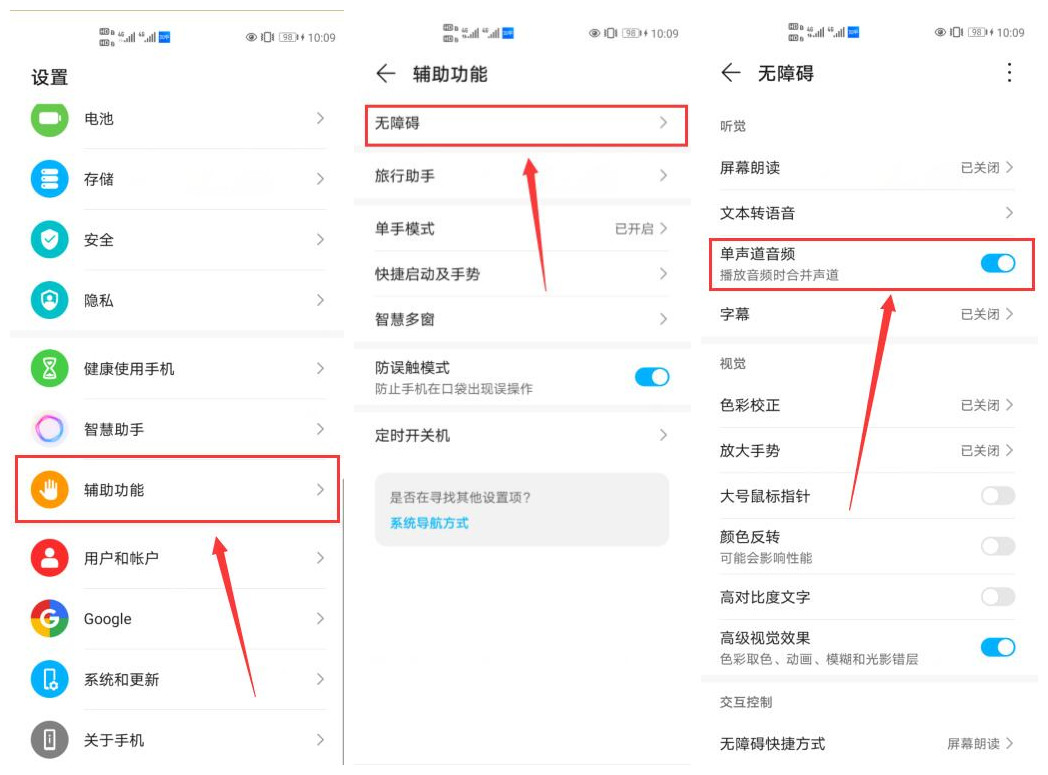1048x775 pixels.
Task: Click the Storage (存储) icon
Action: pos(48,180)
